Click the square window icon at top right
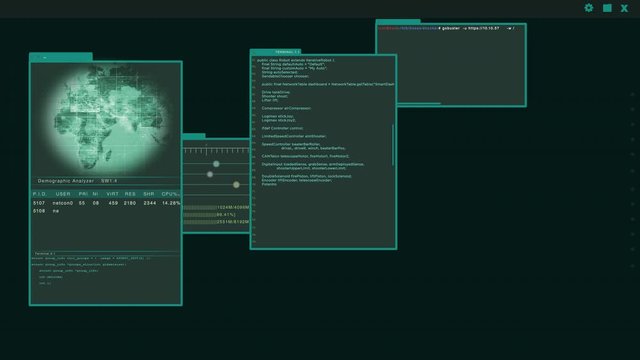The width and height of the screenshot is (640, 360). click(x=607, y=8)
